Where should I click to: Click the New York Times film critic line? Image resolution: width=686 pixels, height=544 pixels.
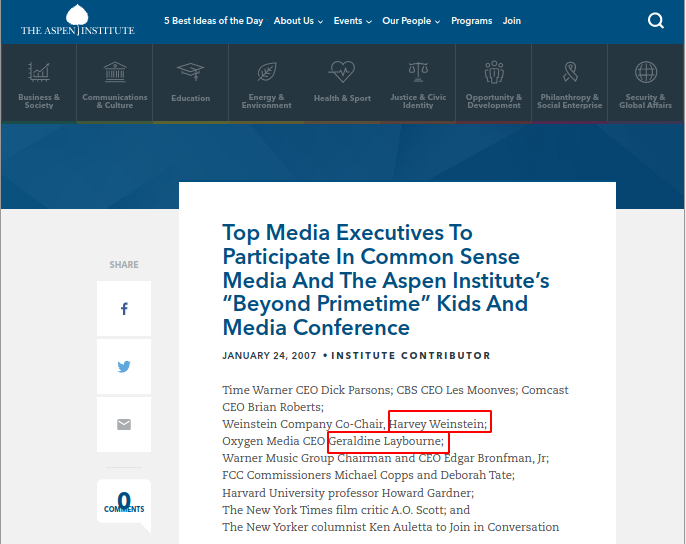pyautogui.click(x=346, y=510)
